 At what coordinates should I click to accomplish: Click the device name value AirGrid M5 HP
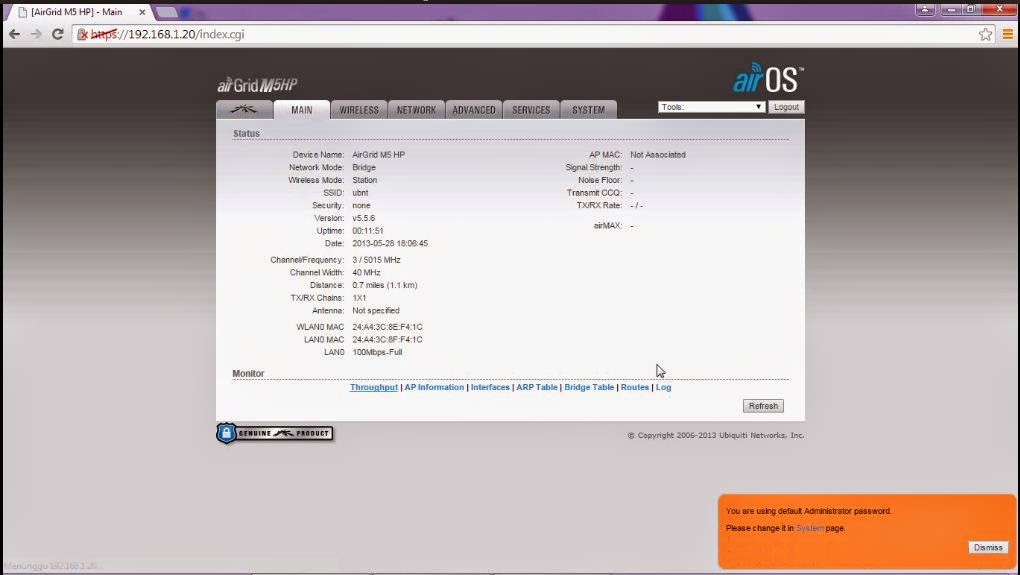tap(379, 155)
